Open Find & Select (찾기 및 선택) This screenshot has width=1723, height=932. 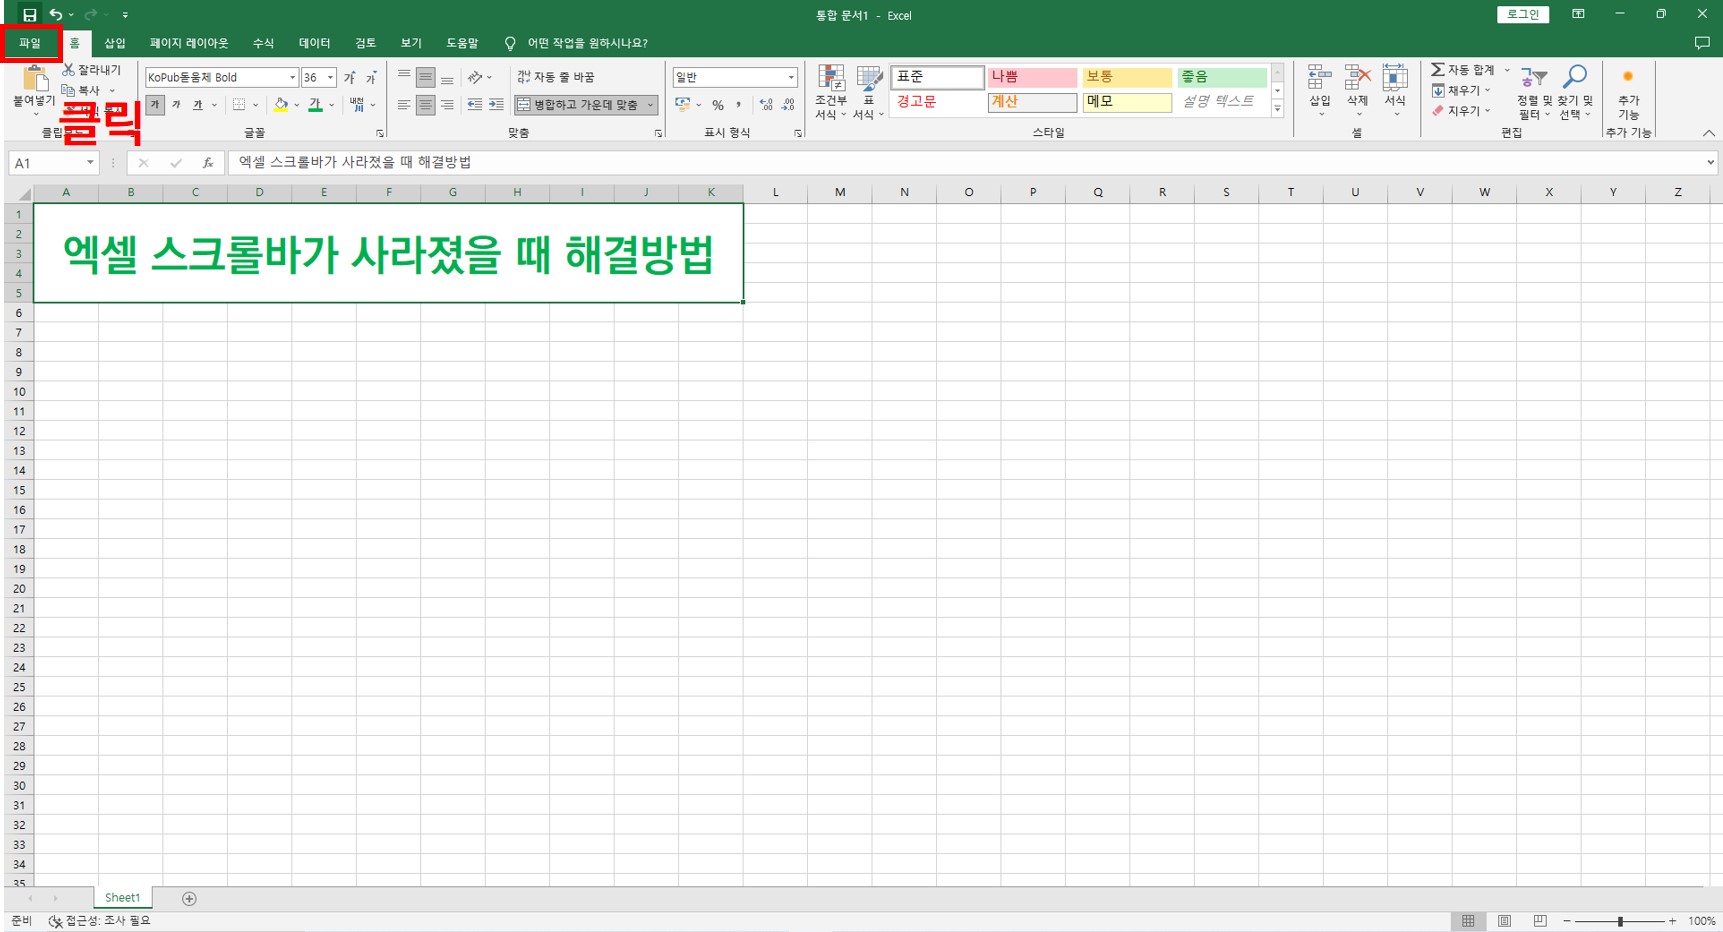[1575, 92]
